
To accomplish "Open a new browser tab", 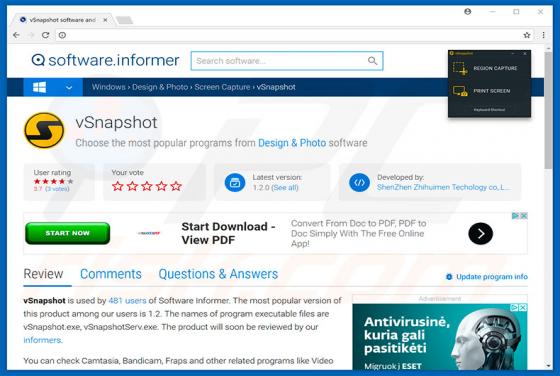I will pyautogui.click(x=125, y=20).
